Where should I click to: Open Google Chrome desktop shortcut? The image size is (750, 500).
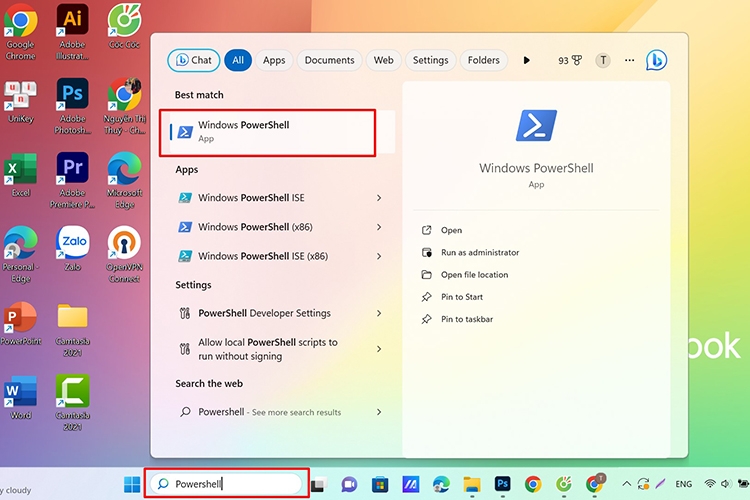click(x=21, y=33)
